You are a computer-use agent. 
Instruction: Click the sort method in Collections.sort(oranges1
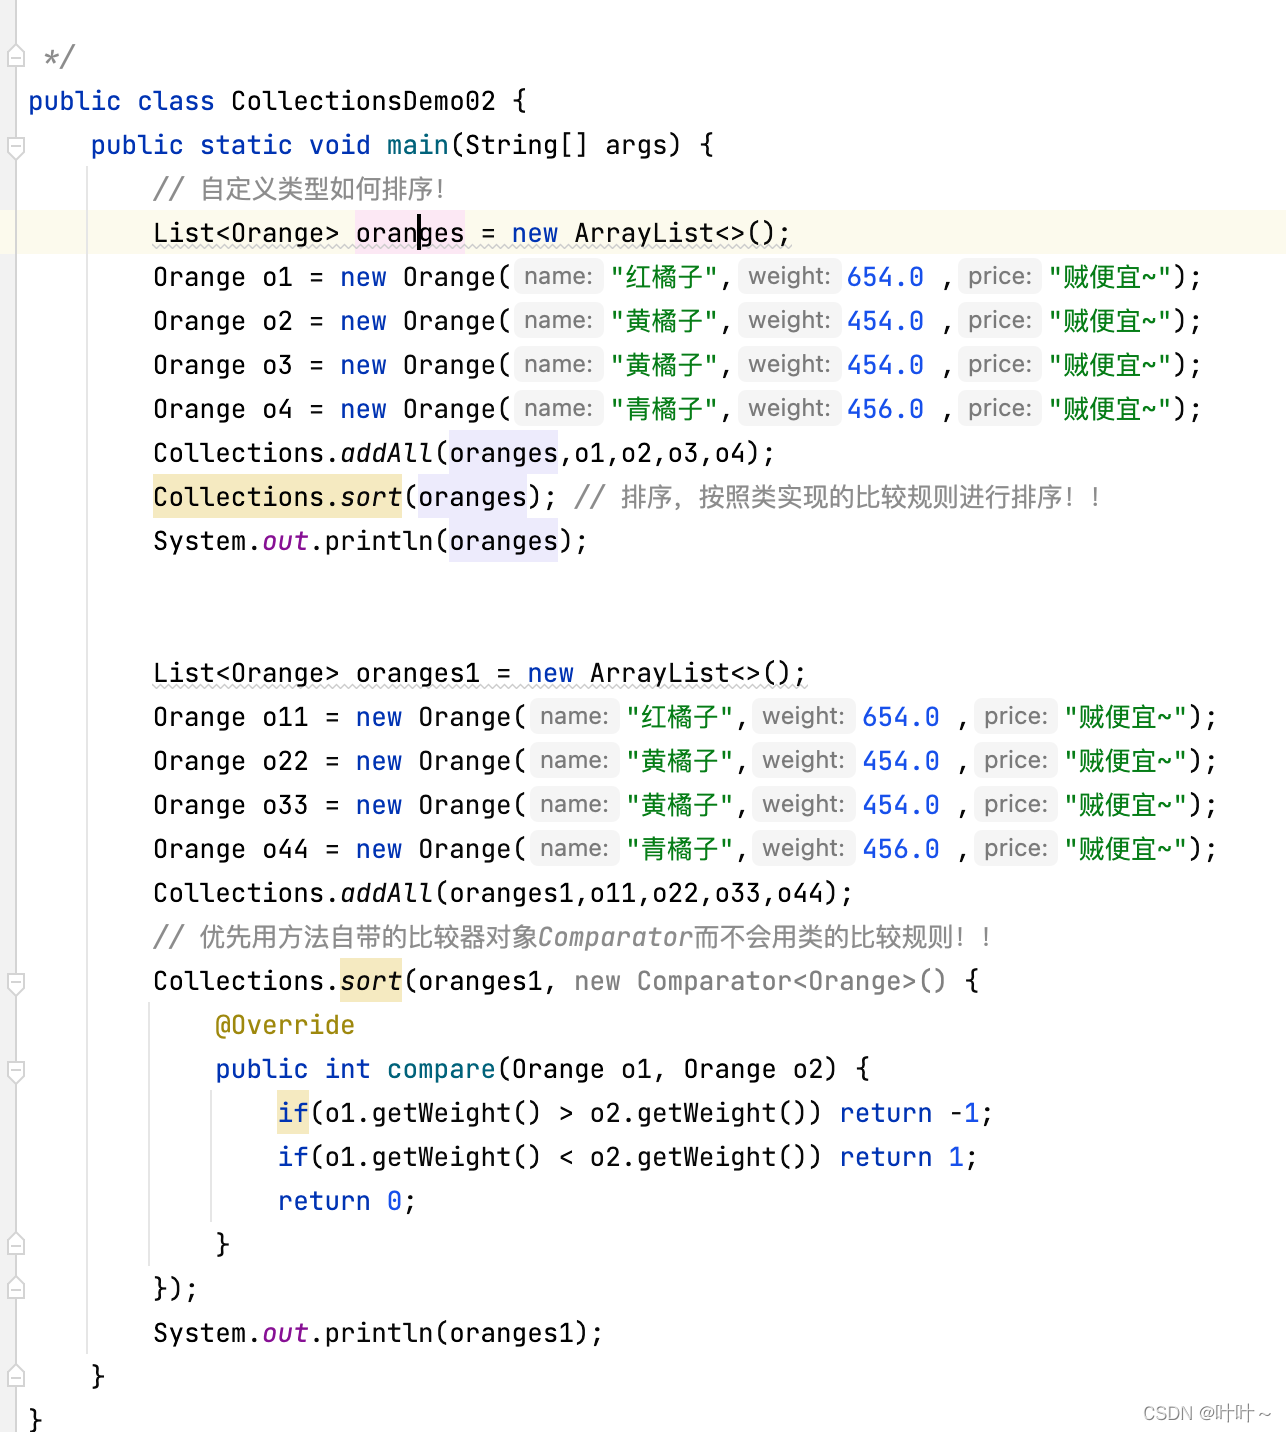(371, 981)
